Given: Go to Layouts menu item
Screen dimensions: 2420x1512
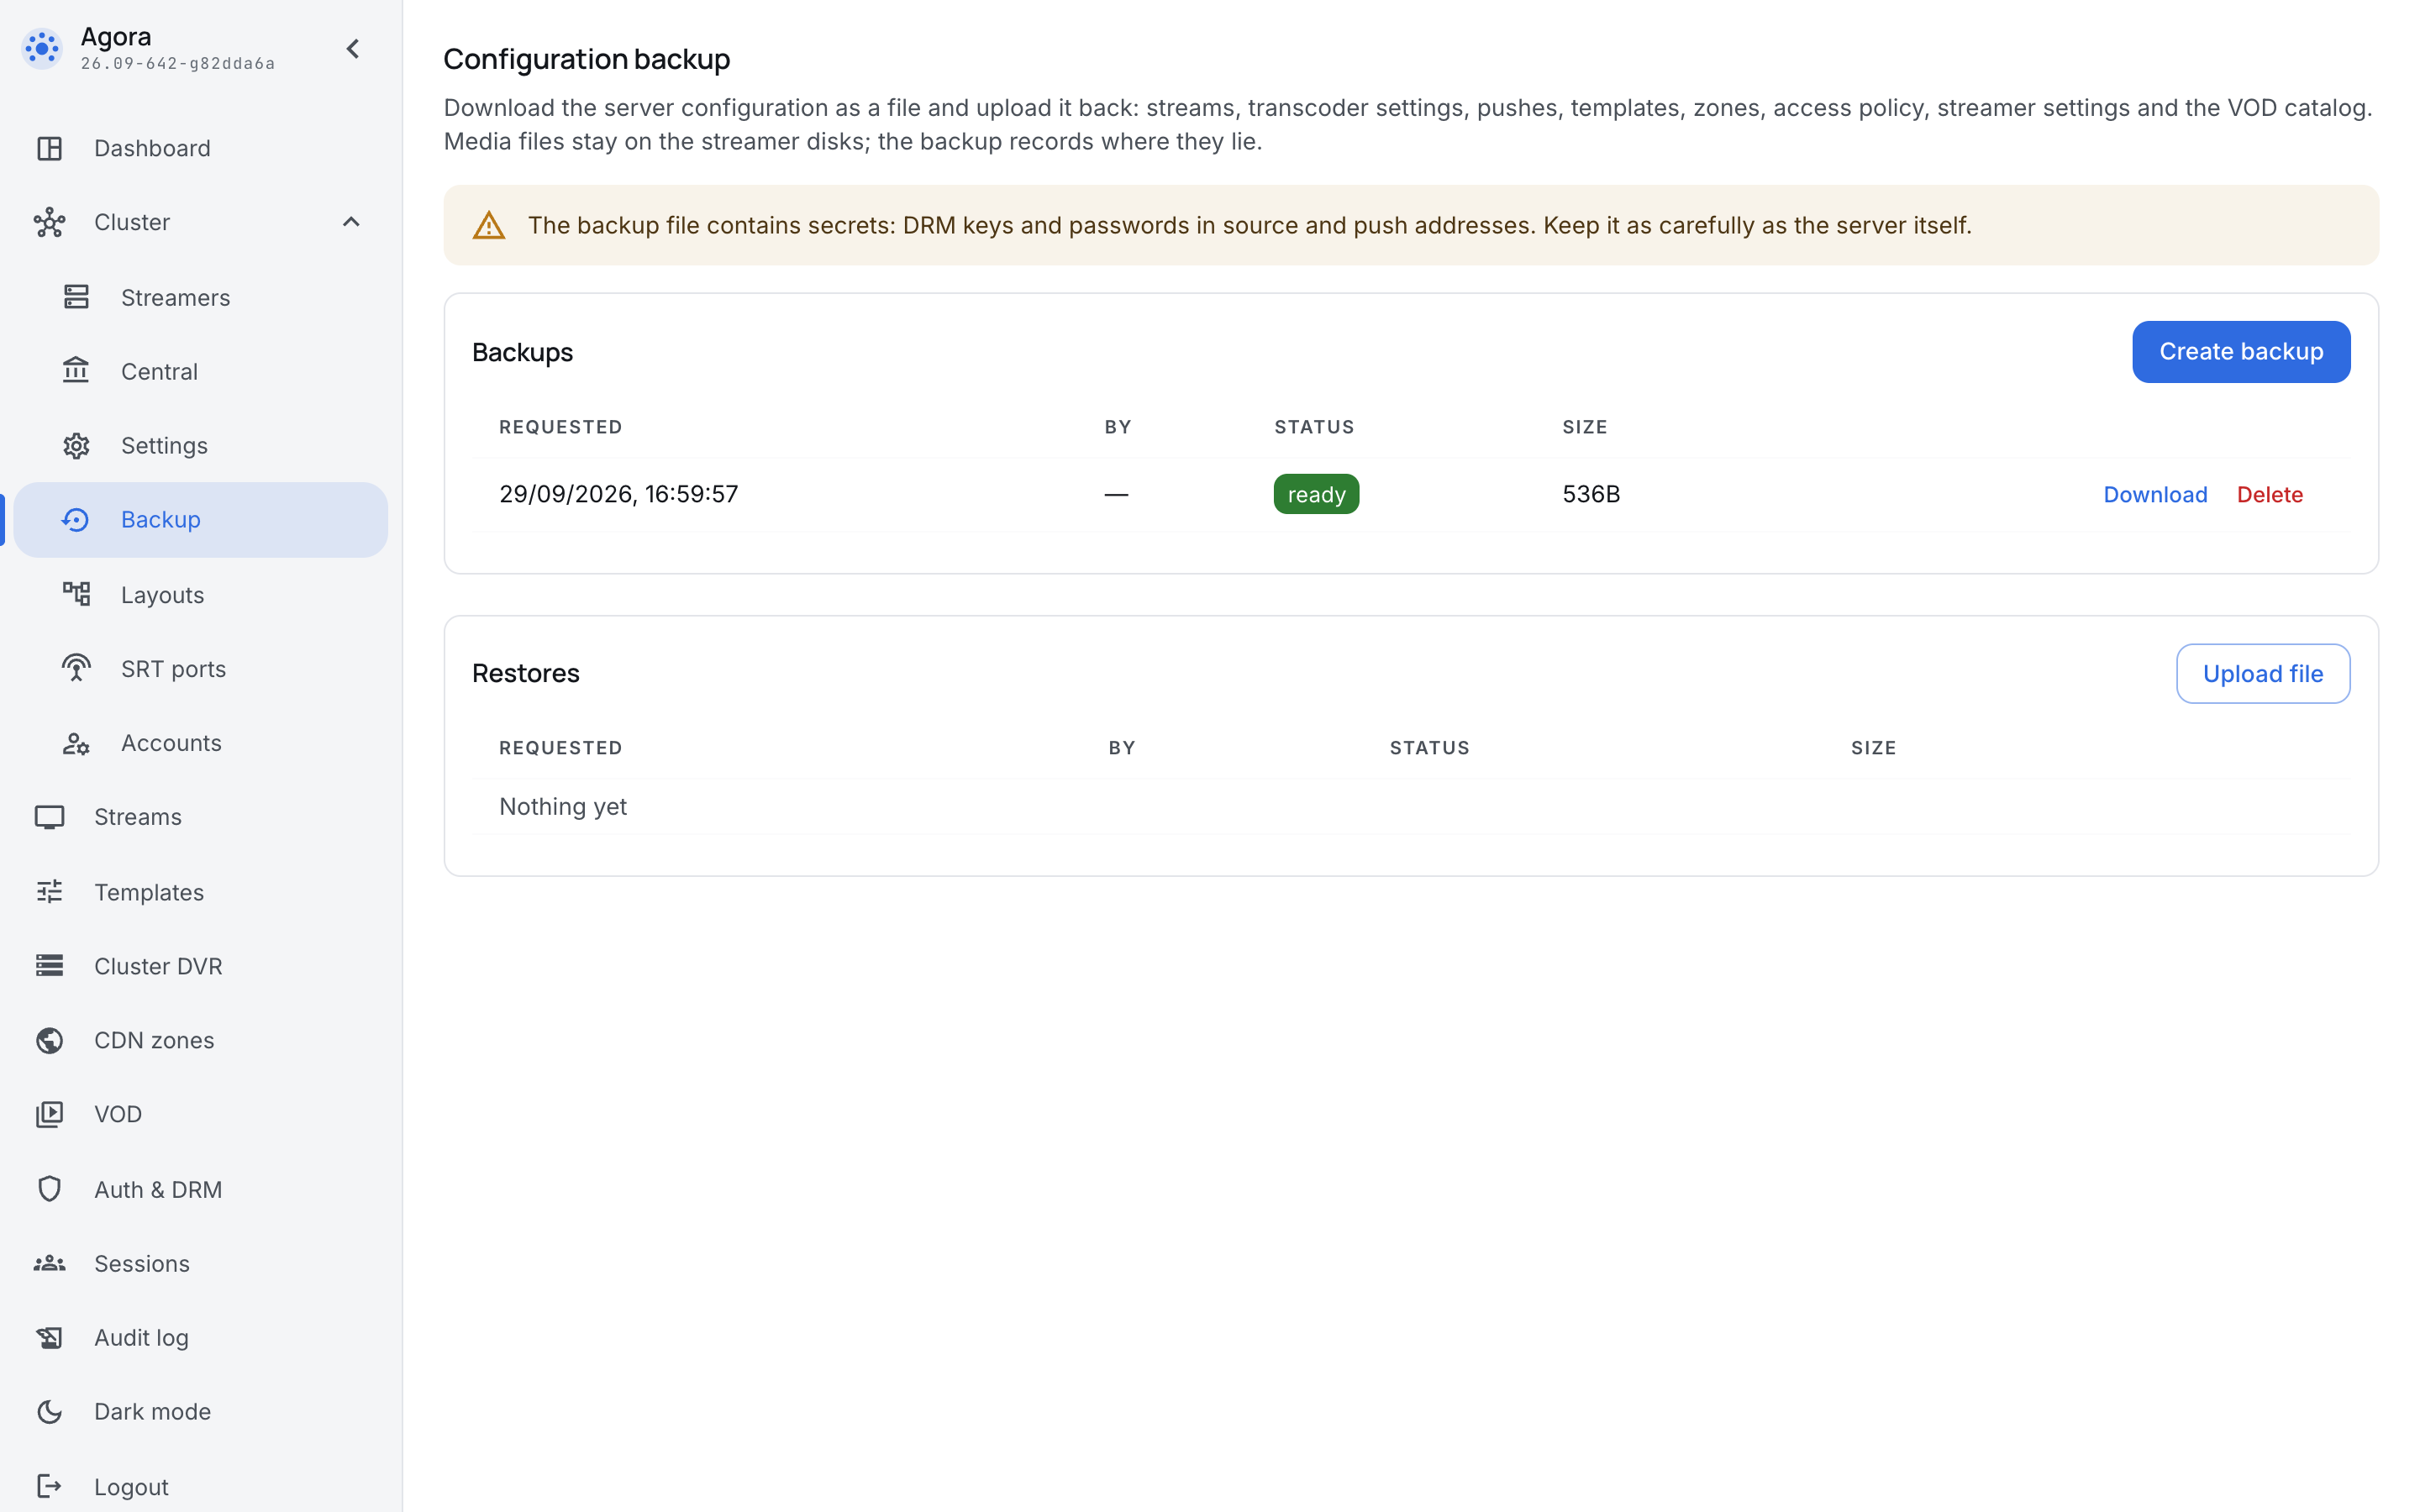Looking at the screenshot, I should click(x=200, y=594).
